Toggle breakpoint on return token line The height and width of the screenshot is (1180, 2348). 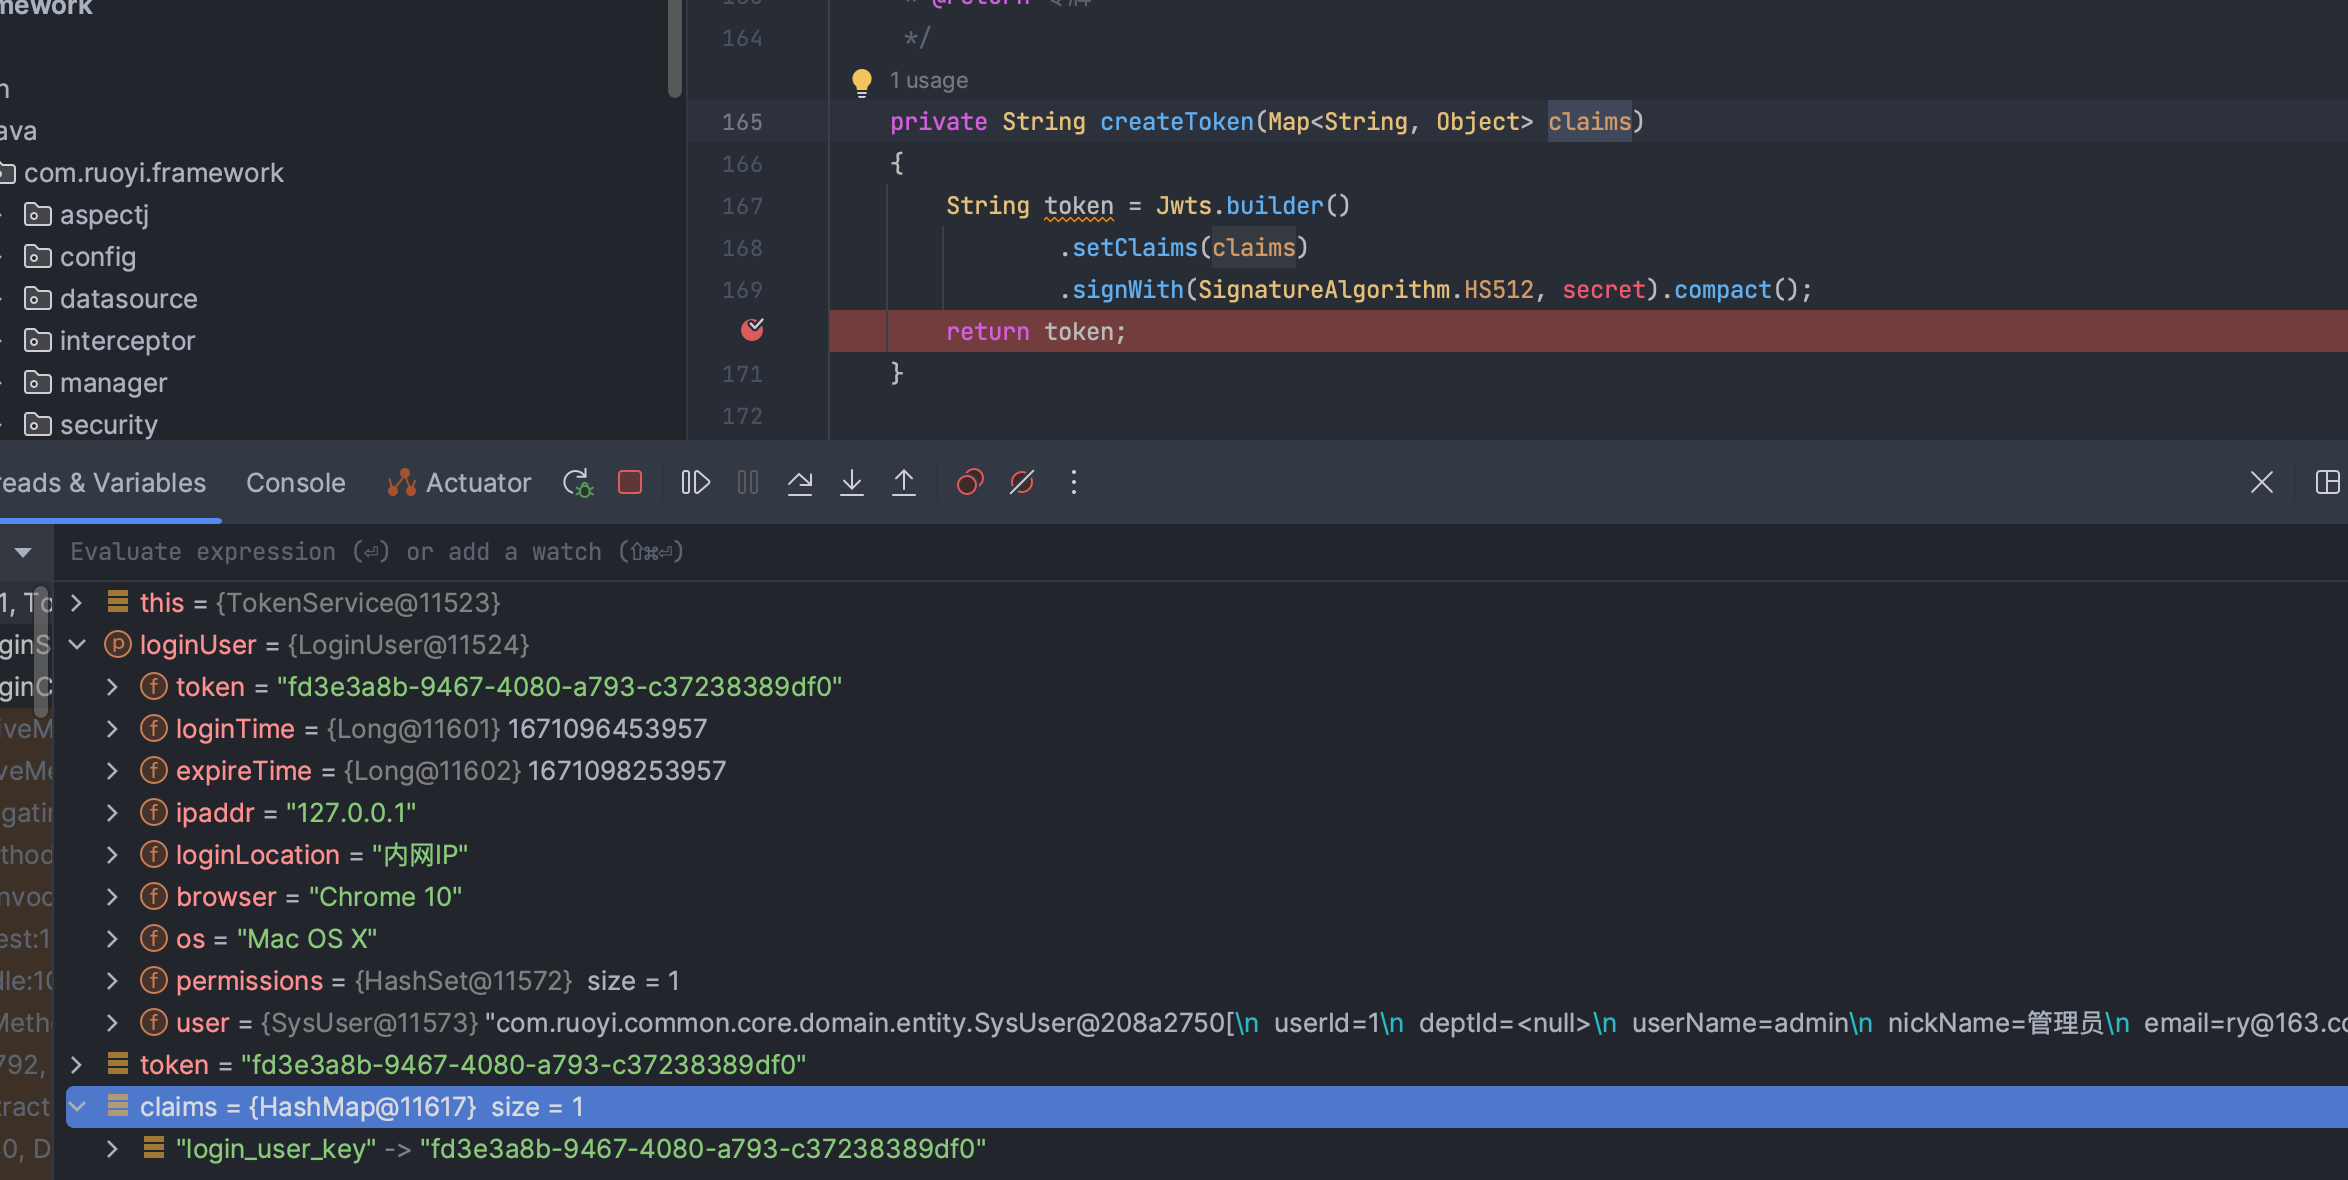[752, 330]
